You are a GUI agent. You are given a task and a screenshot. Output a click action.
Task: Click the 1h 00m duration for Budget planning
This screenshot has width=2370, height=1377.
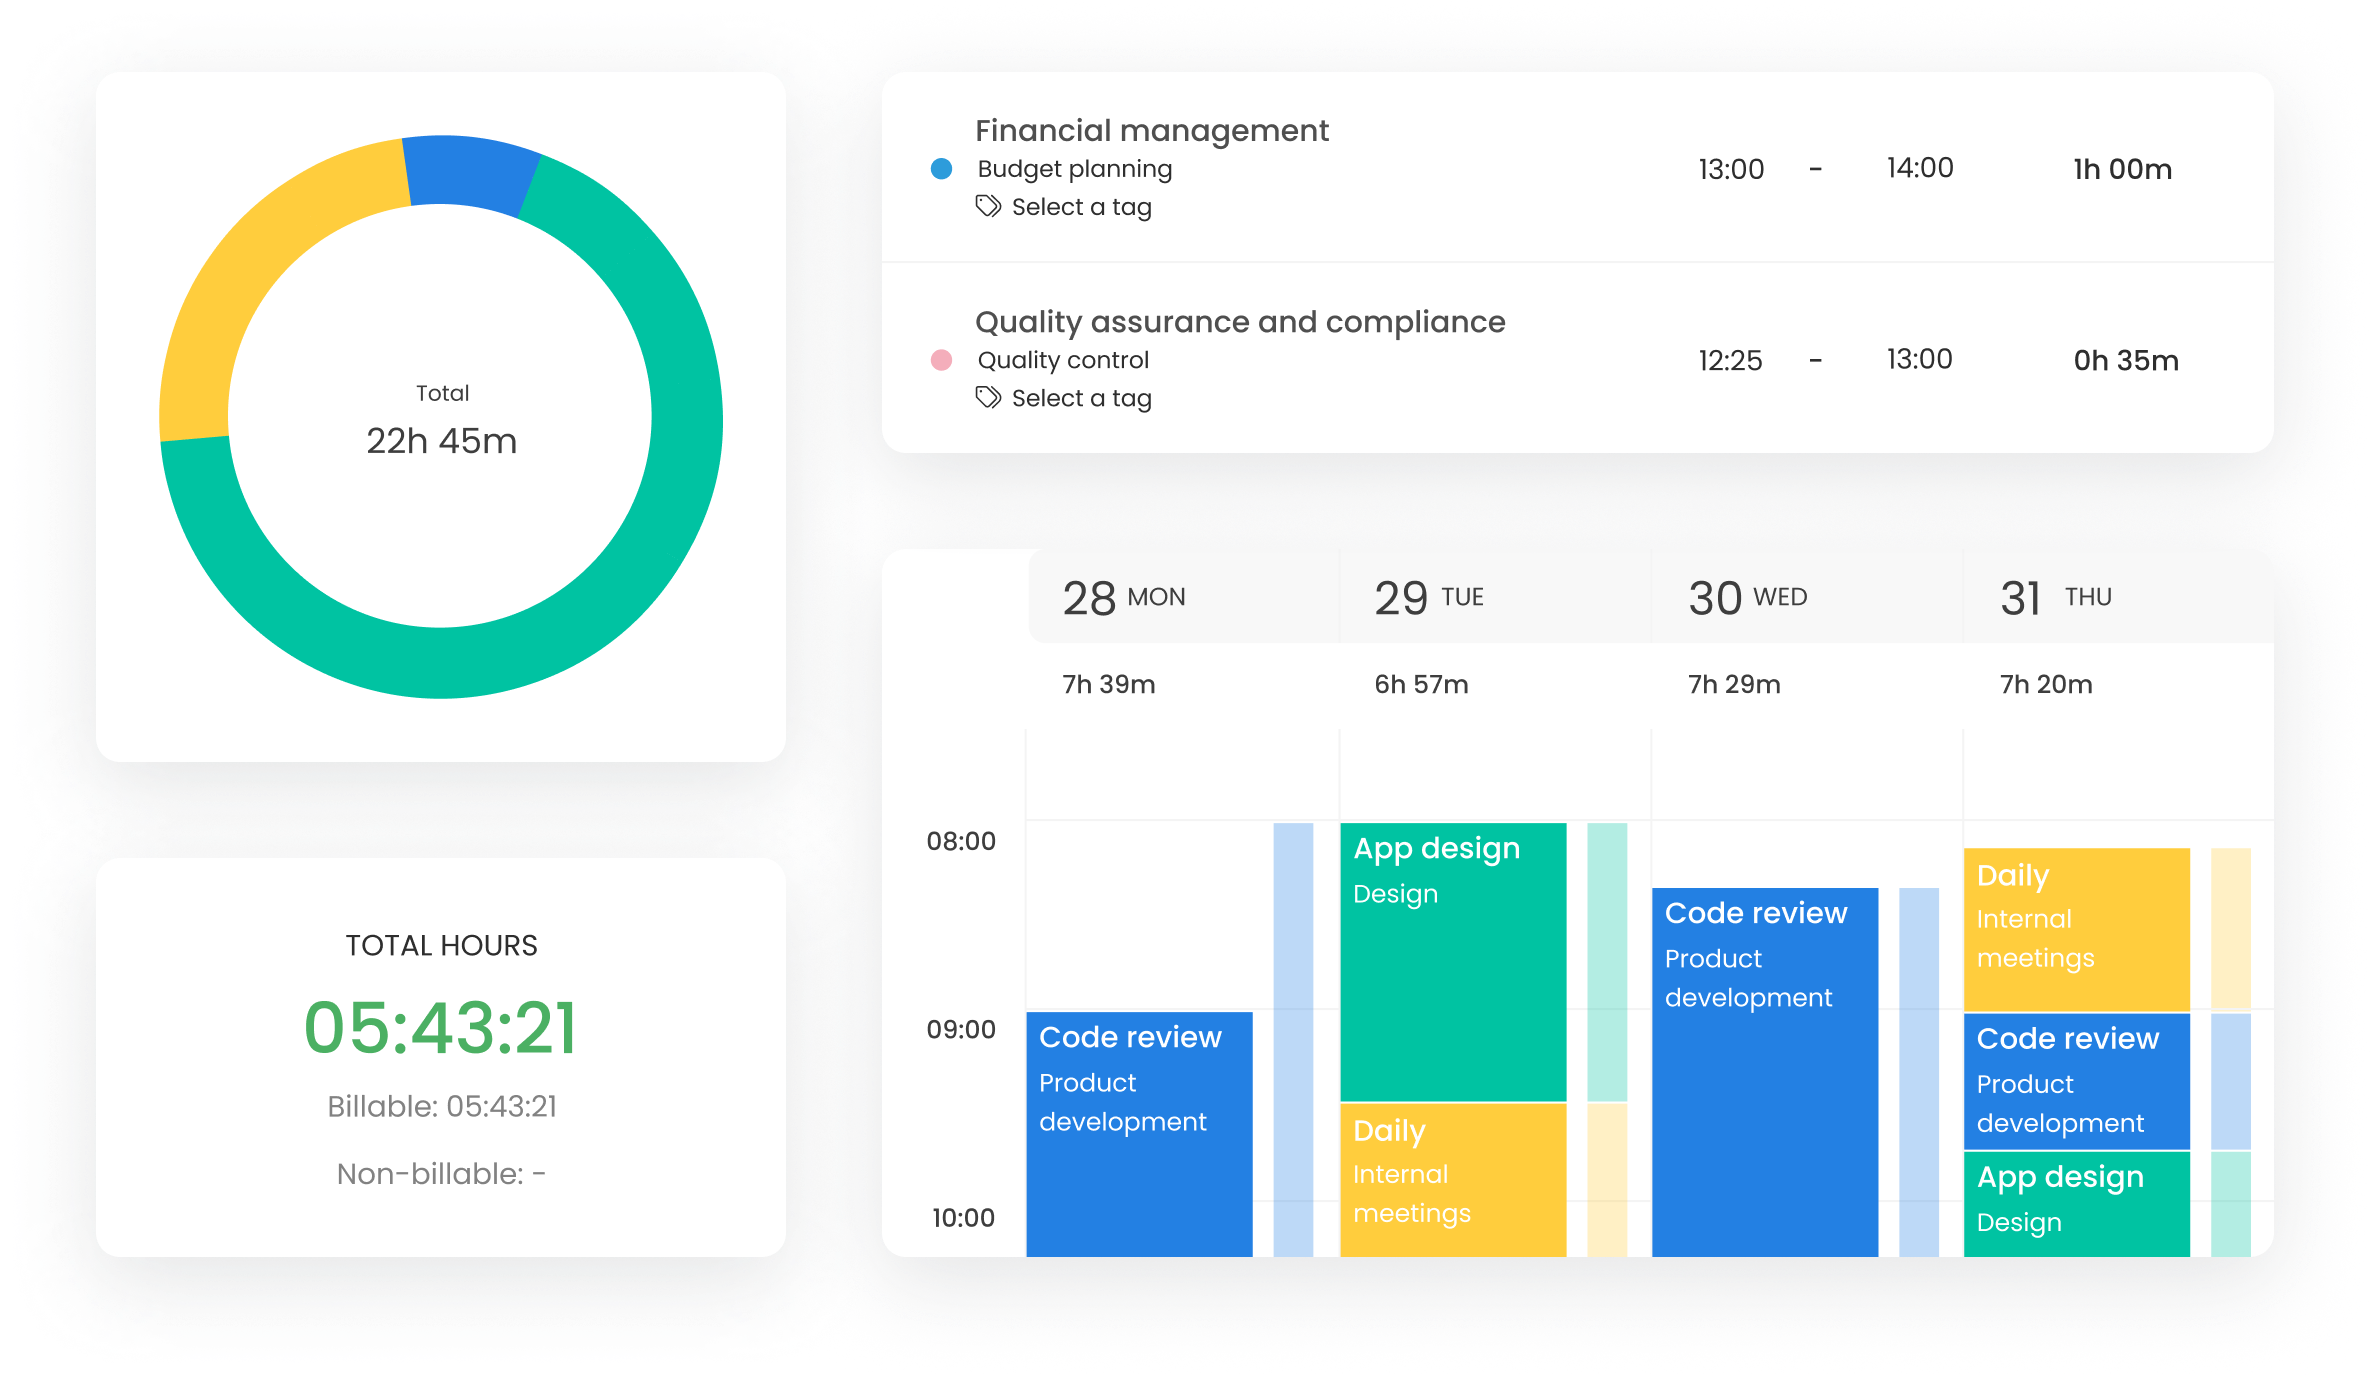(x=2122, y=169)
